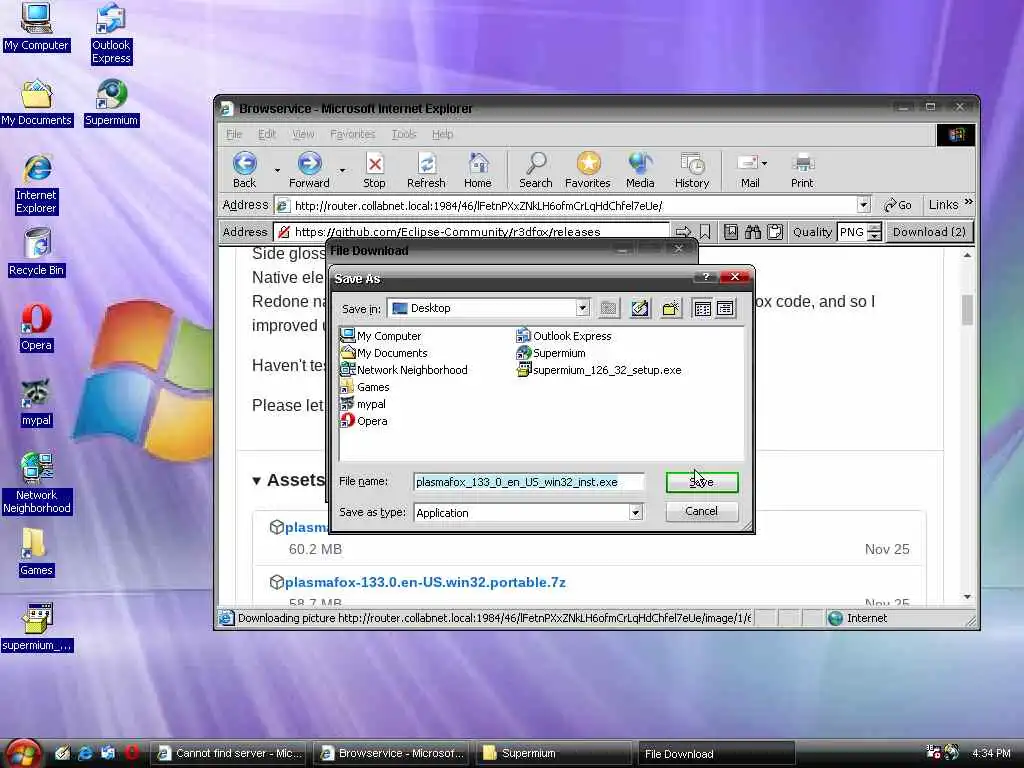Cancel the Save As dialog
This screenshot has height=768, width=1024.
click(x=702, y=511)
